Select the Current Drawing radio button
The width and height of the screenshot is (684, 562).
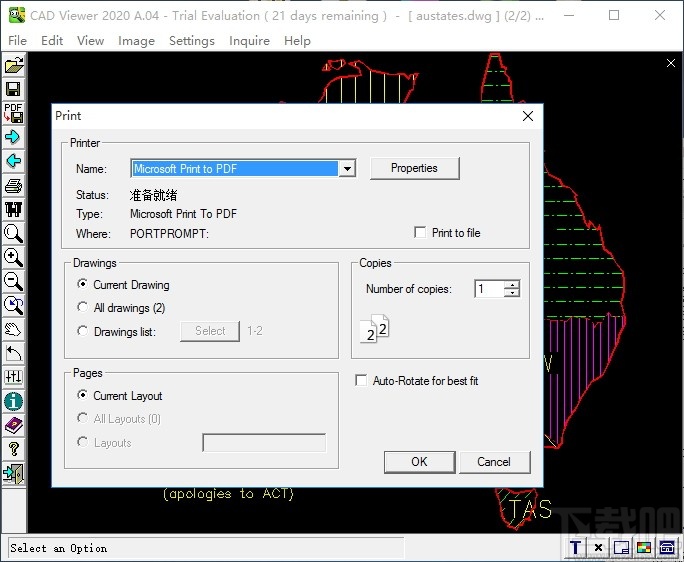(82, 284)
